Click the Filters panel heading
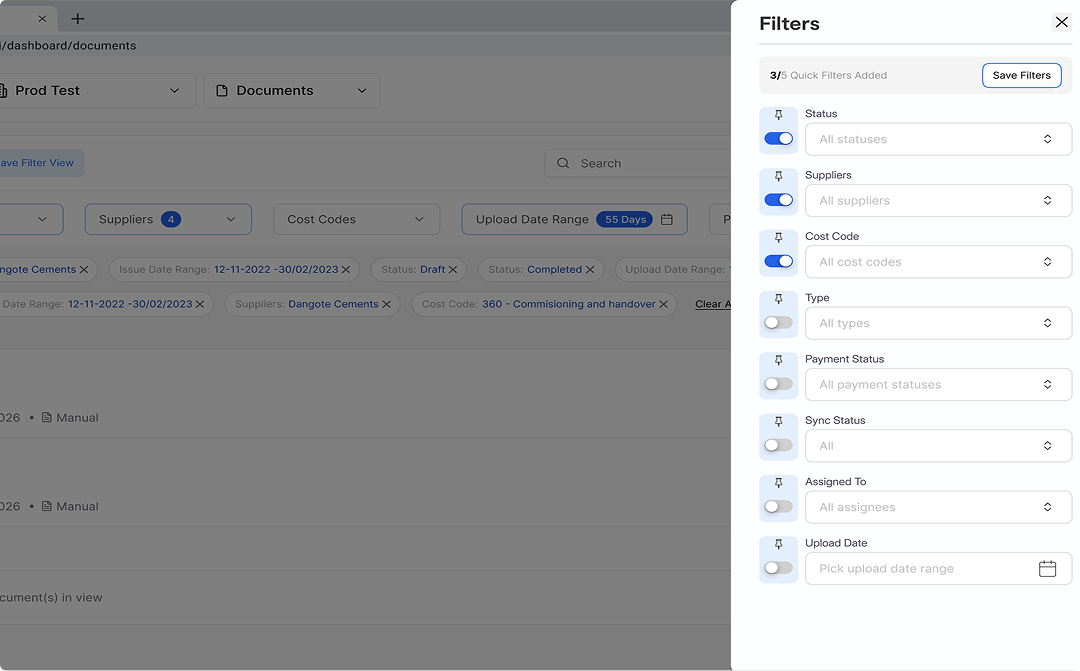This screenshot has width=1080, height=671. 789,23
